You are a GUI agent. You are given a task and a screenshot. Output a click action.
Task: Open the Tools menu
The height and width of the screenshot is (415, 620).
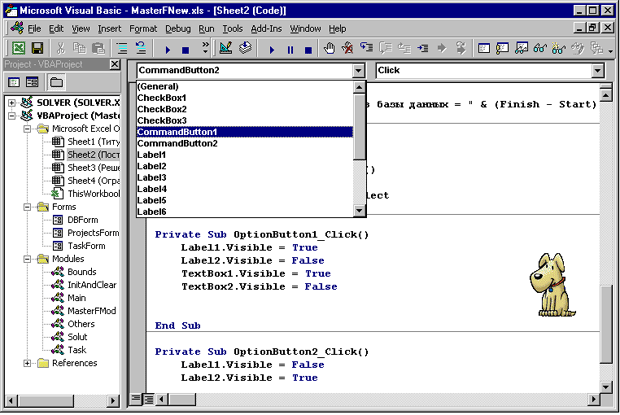pos(232,29)
